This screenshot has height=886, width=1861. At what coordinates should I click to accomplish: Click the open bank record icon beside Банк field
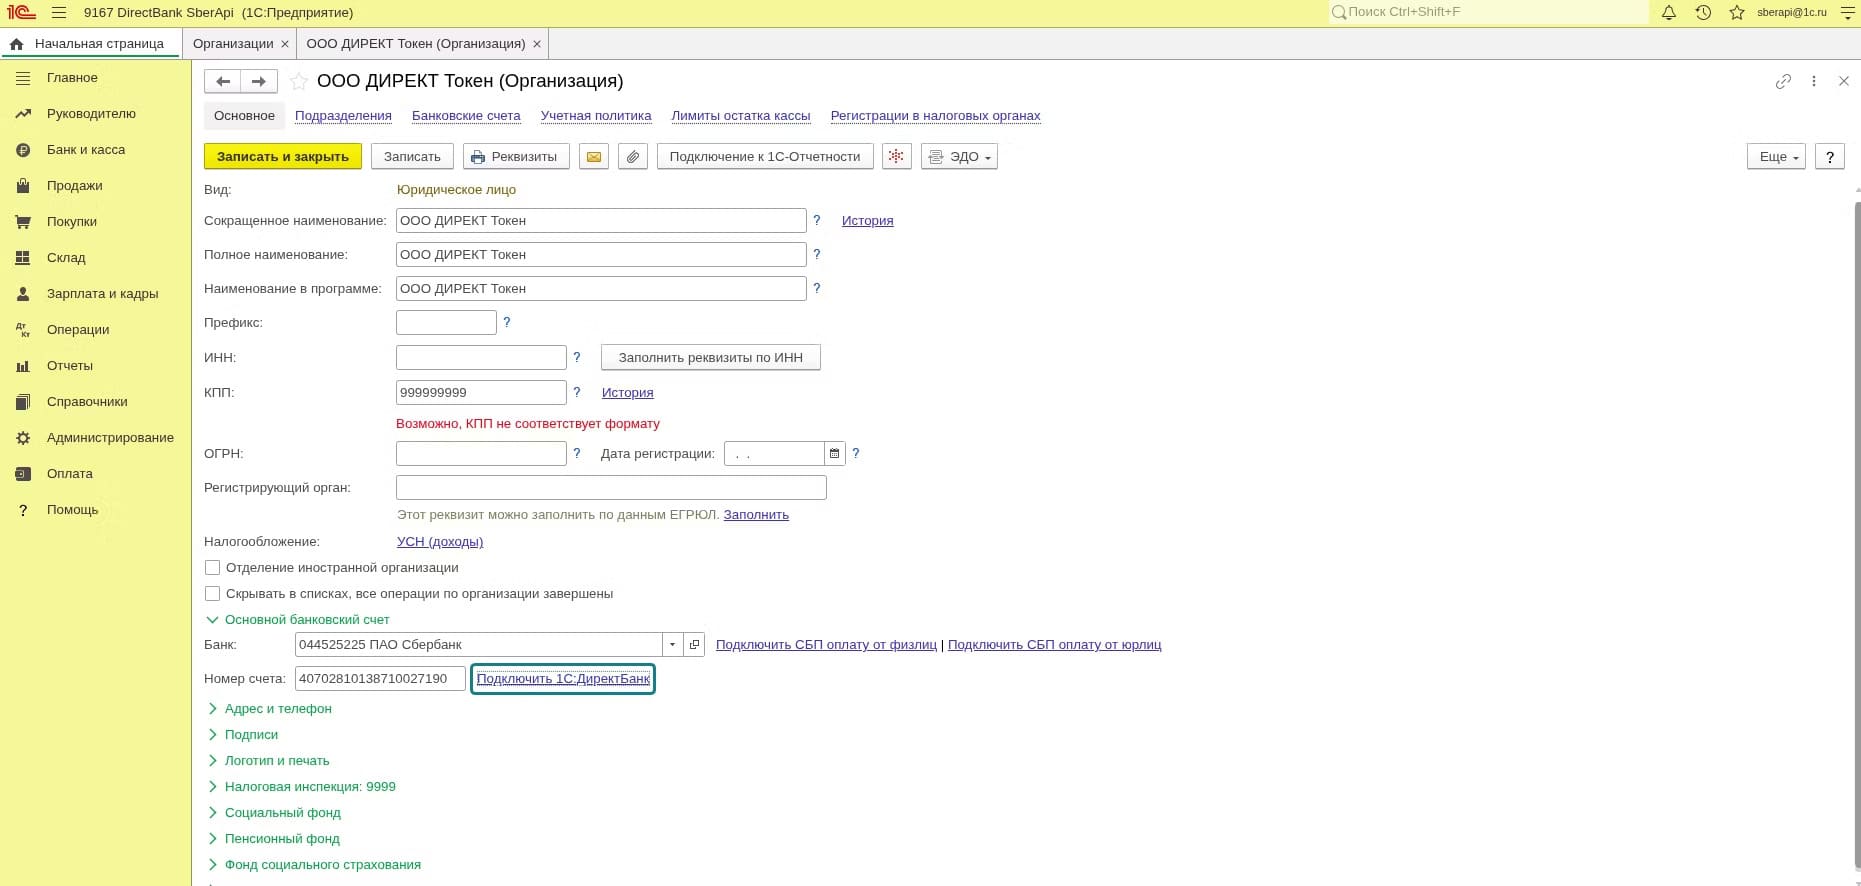pos(695,645)
